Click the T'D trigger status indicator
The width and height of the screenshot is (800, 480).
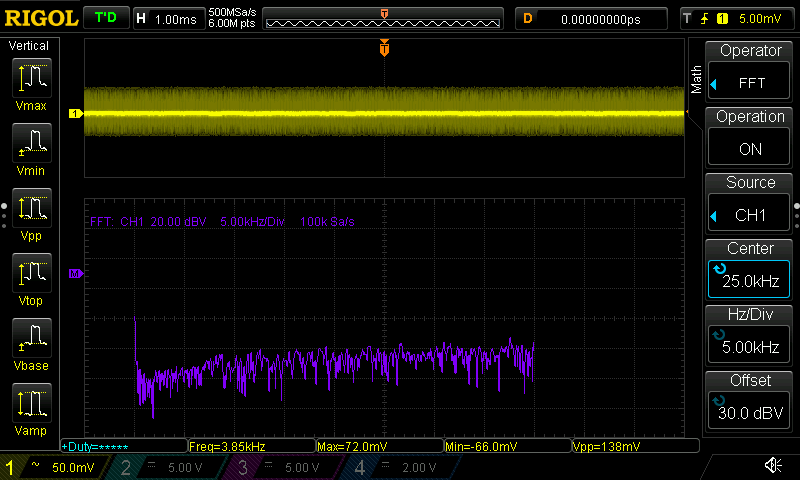[106, 18]
